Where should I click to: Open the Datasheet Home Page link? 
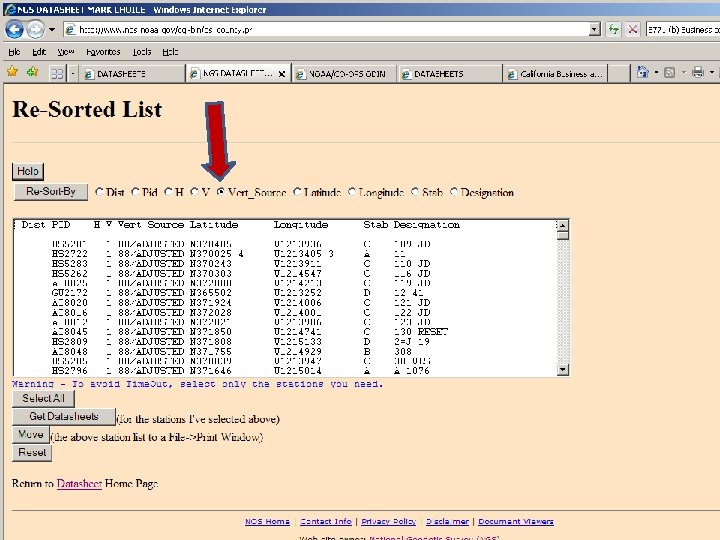(79, 484)
